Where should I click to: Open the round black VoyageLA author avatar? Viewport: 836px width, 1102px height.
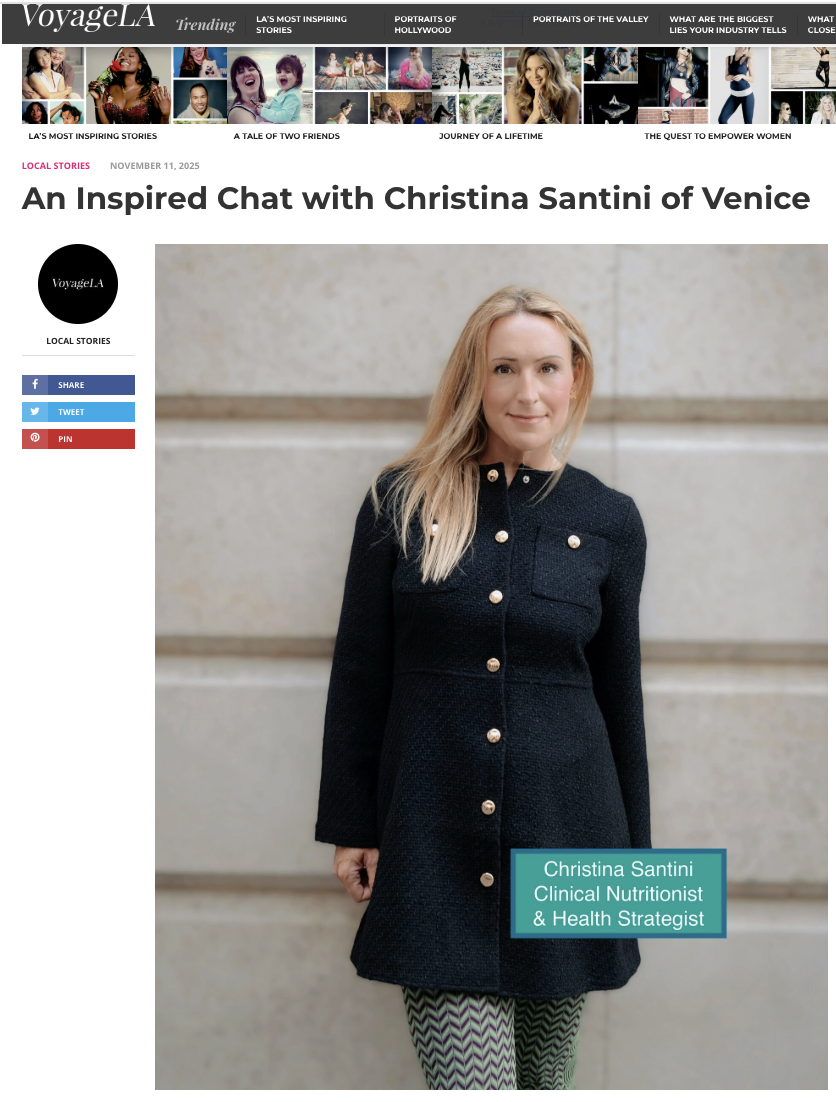[78, 283]
